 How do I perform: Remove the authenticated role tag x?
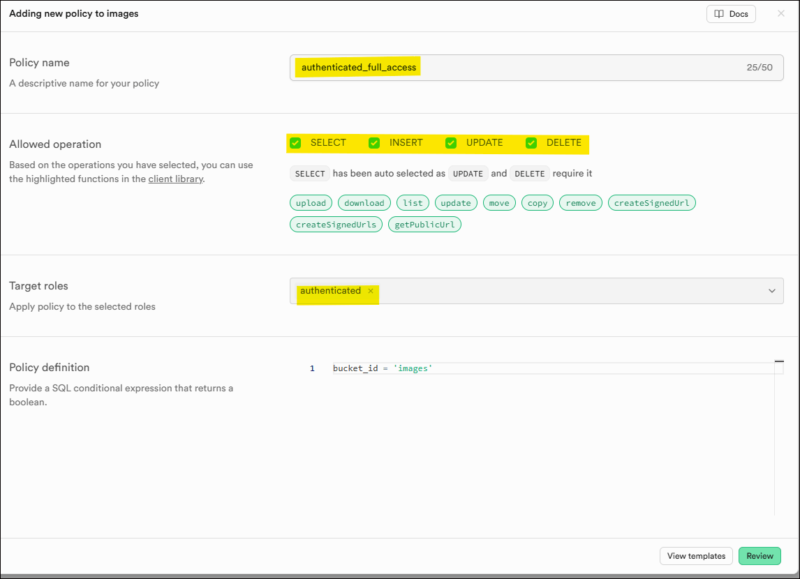pos(370,291)
